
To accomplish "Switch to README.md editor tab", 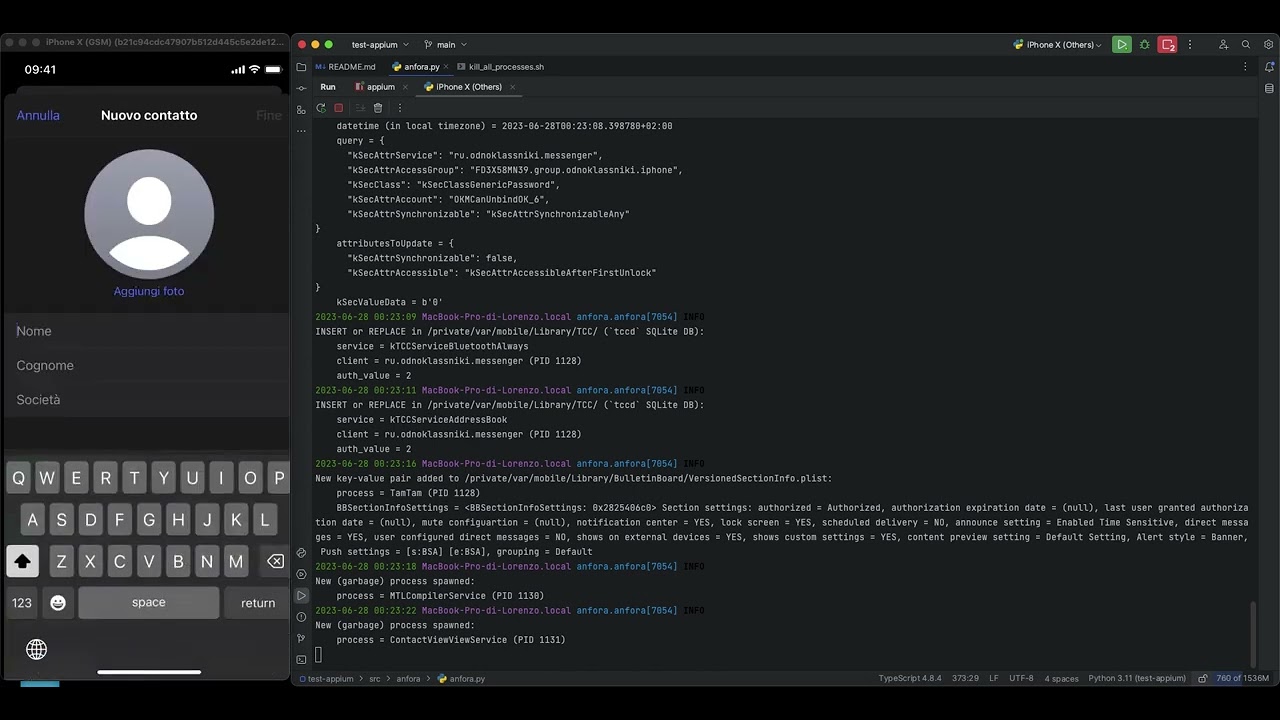I will (345, 67).
